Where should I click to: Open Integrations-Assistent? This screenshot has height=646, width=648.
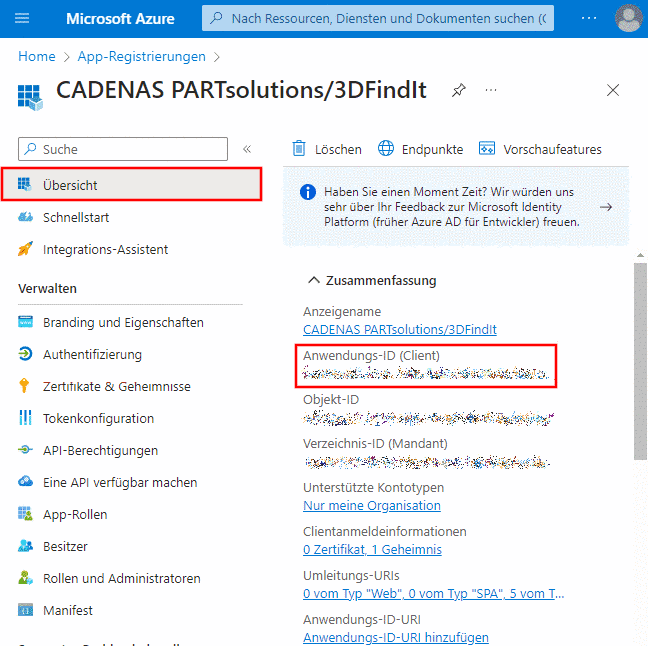pos(105,250)
